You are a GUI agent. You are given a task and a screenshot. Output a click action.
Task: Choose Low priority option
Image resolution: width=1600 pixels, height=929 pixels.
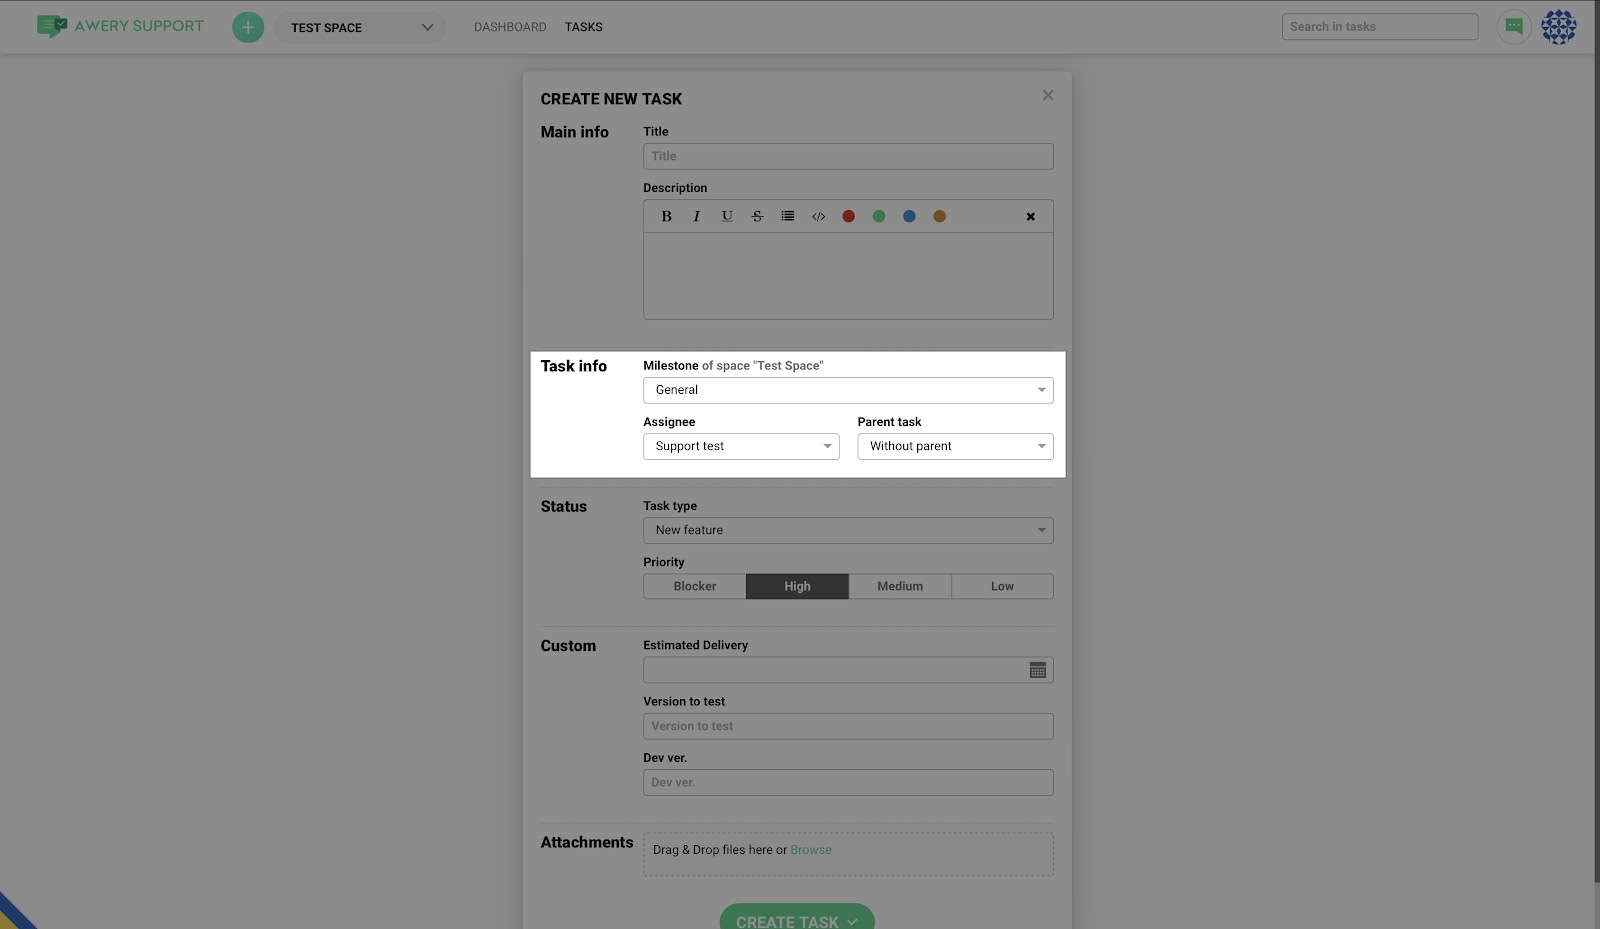1002,586
